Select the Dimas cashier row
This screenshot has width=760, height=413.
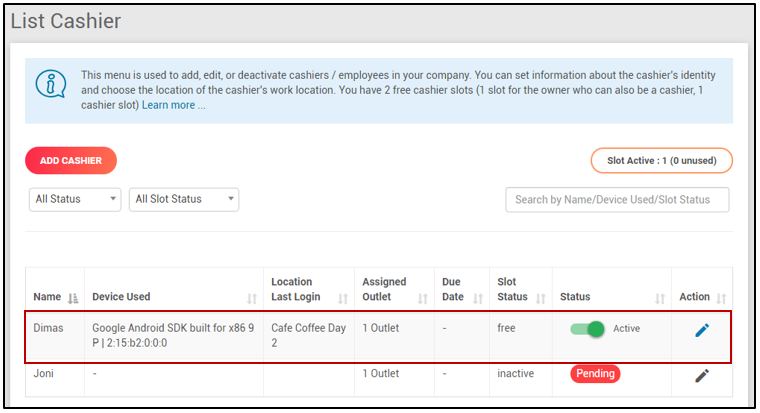pyautogui.click(x=300, y=337)
